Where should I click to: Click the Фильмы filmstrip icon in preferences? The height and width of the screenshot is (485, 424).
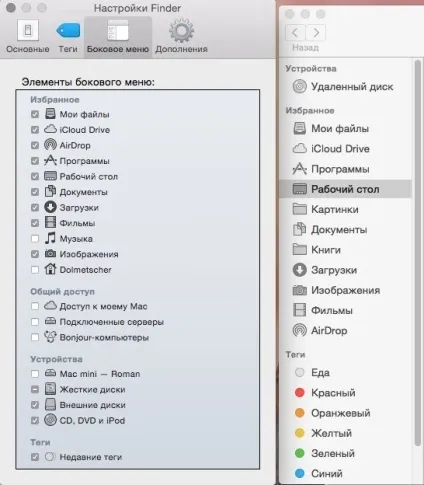(50, 222)
